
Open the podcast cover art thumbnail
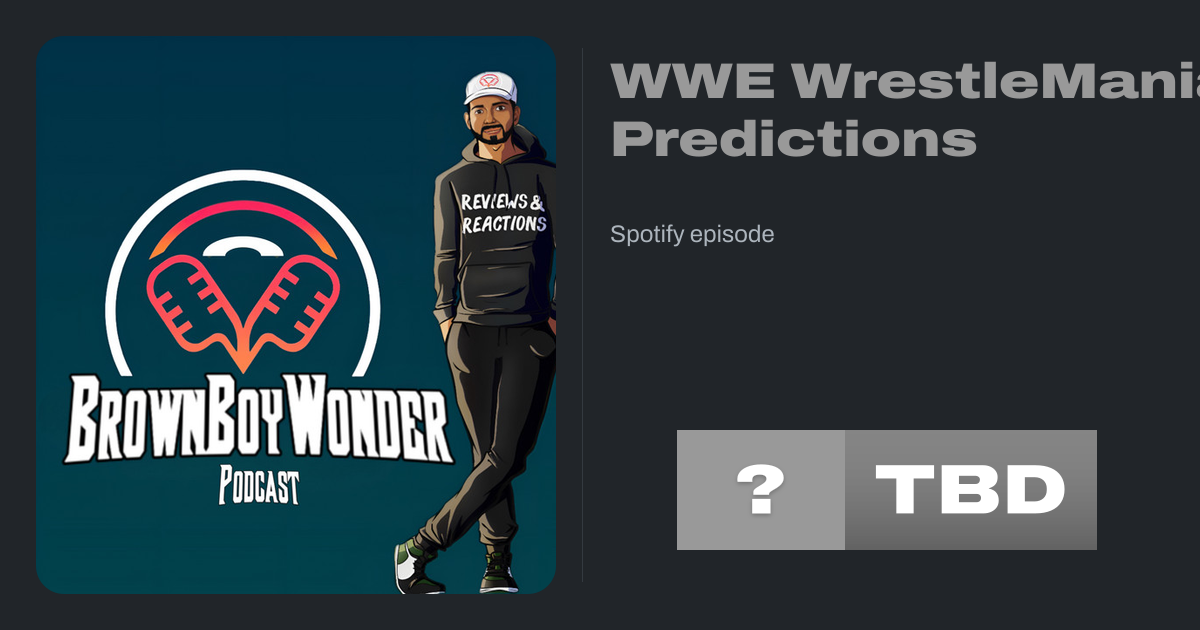coord(296,315)
